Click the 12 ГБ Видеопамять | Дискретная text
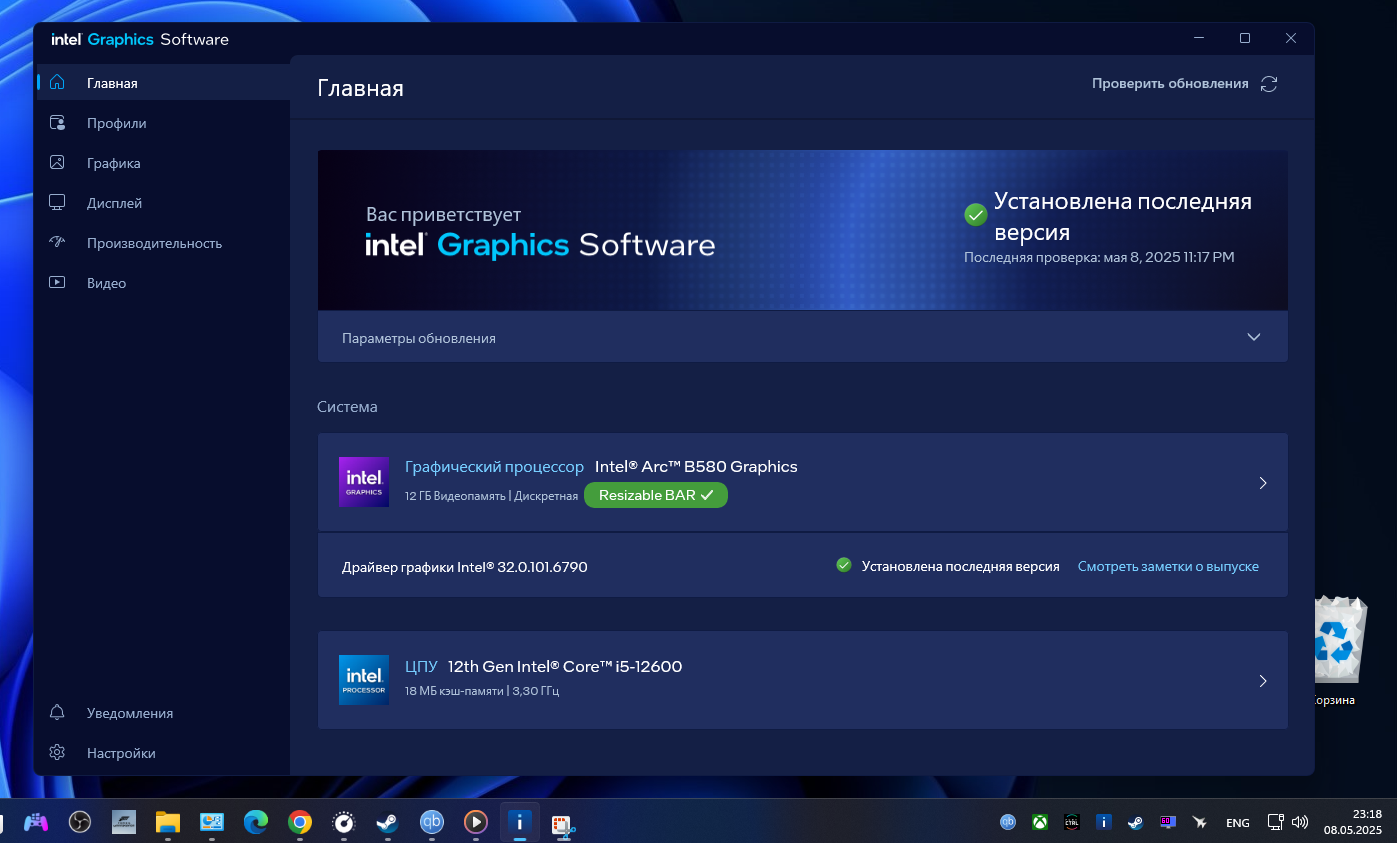Screen dimensions: 1397x843 coord(491,496)
